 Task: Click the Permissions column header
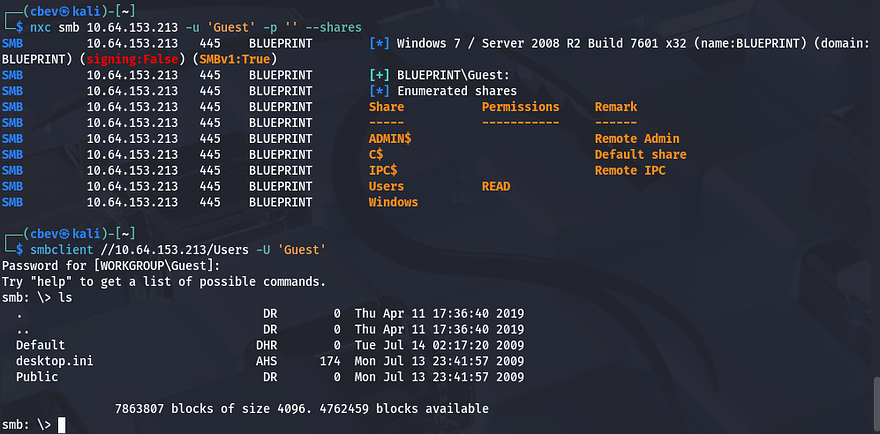520,107
